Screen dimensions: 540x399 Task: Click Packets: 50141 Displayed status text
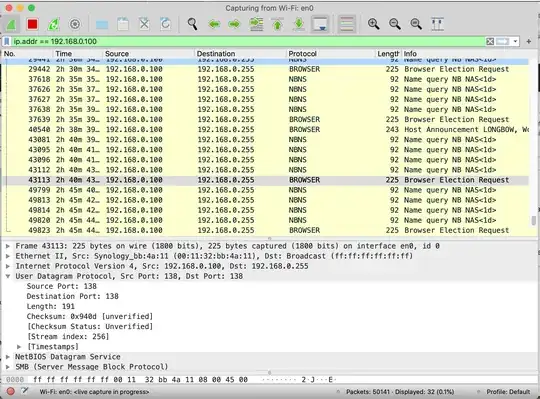400,392
